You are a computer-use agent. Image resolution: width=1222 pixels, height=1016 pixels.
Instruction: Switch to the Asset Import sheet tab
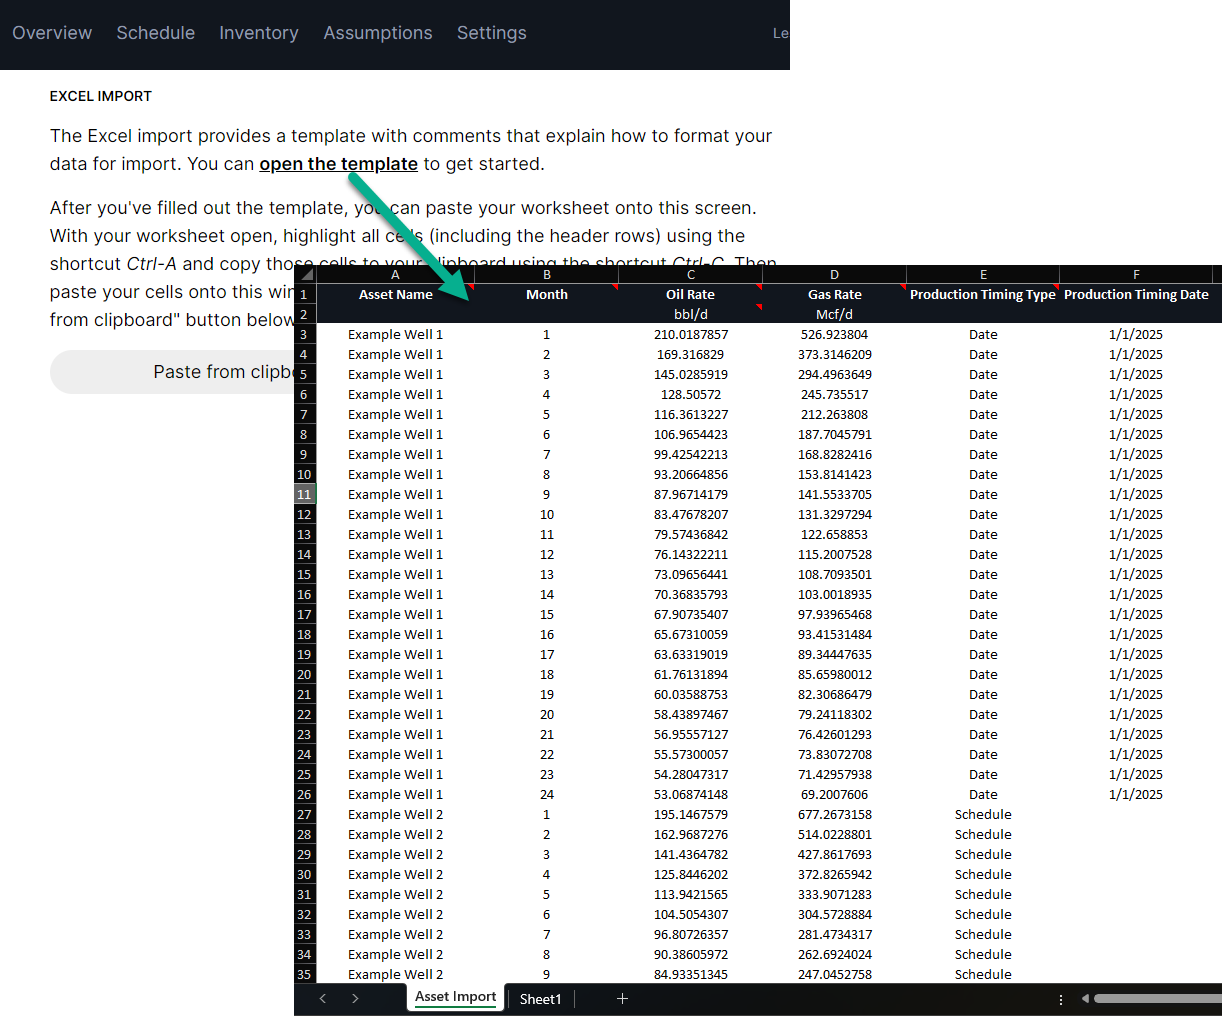[455, 997]
